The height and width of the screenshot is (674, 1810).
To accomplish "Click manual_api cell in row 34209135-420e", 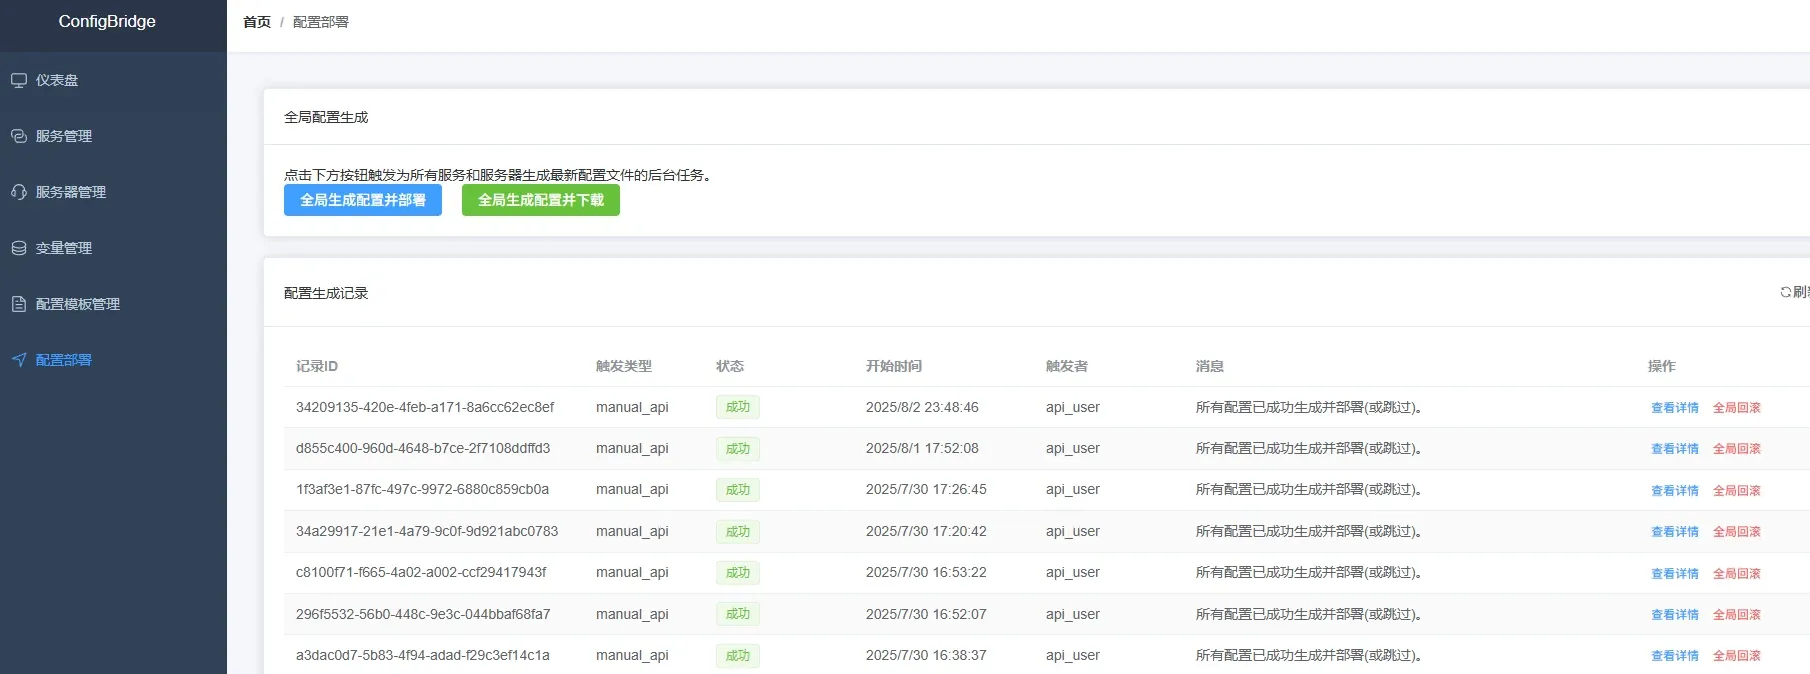I will point(632,407).
